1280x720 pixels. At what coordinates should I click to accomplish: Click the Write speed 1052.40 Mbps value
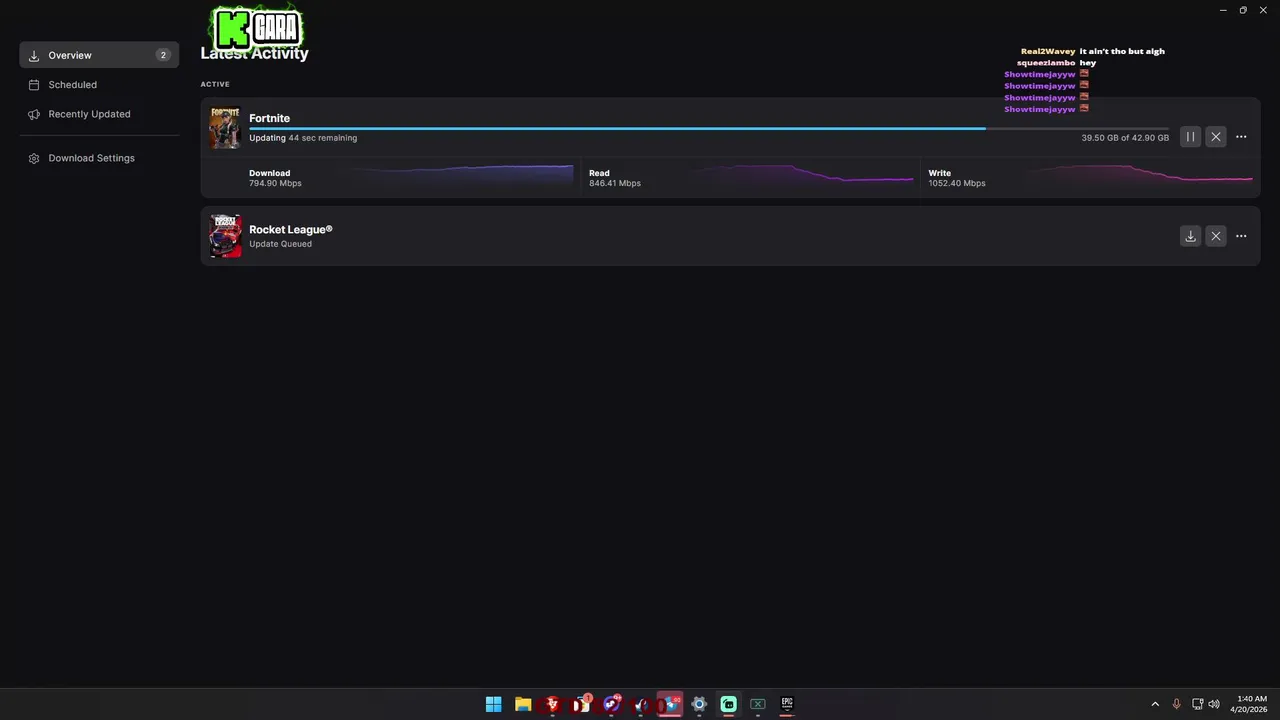957,184
